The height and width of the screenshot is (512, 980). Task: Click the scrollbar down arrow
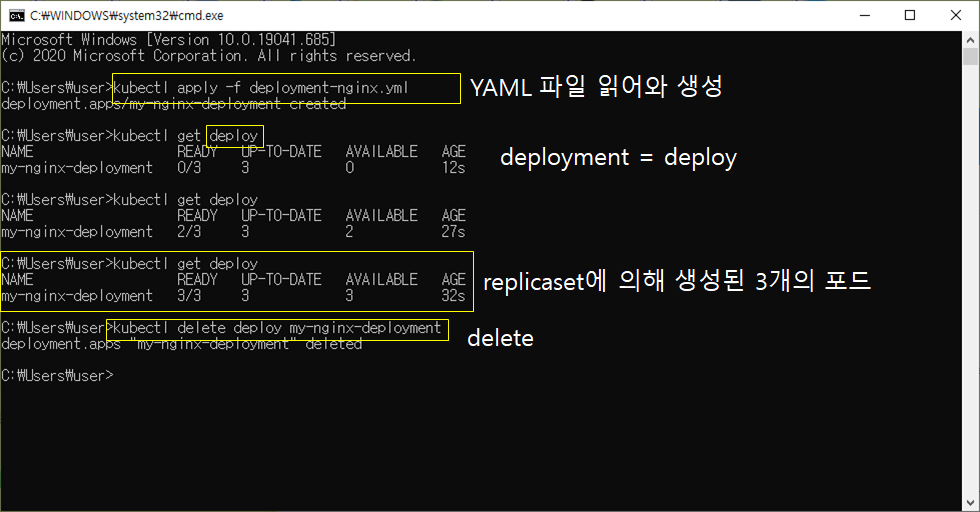[x=970, y=503]
